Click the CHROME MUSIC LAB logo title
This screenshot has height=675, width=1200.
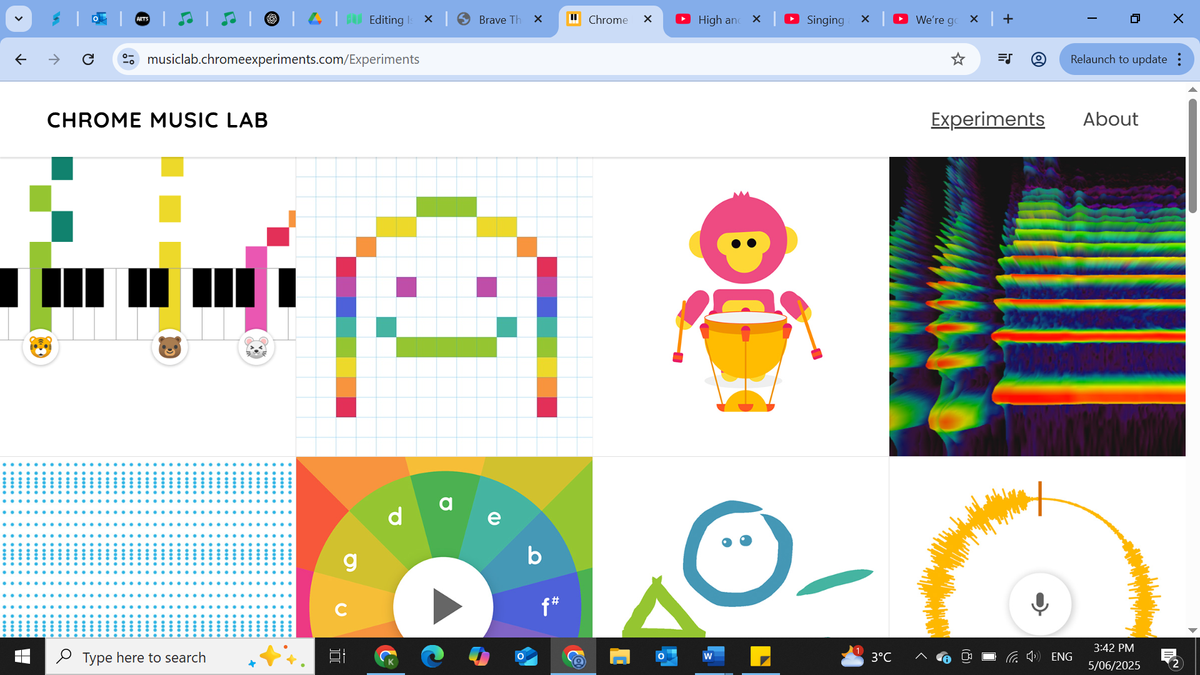[x=157, y=120]
